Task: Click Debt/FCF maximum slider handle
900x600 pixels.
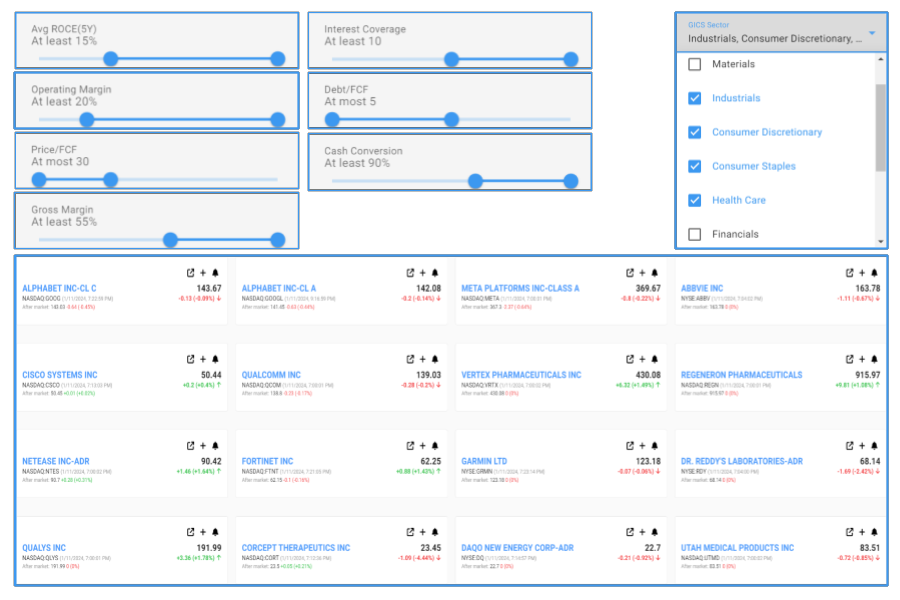Action: [x=452, y=119]
